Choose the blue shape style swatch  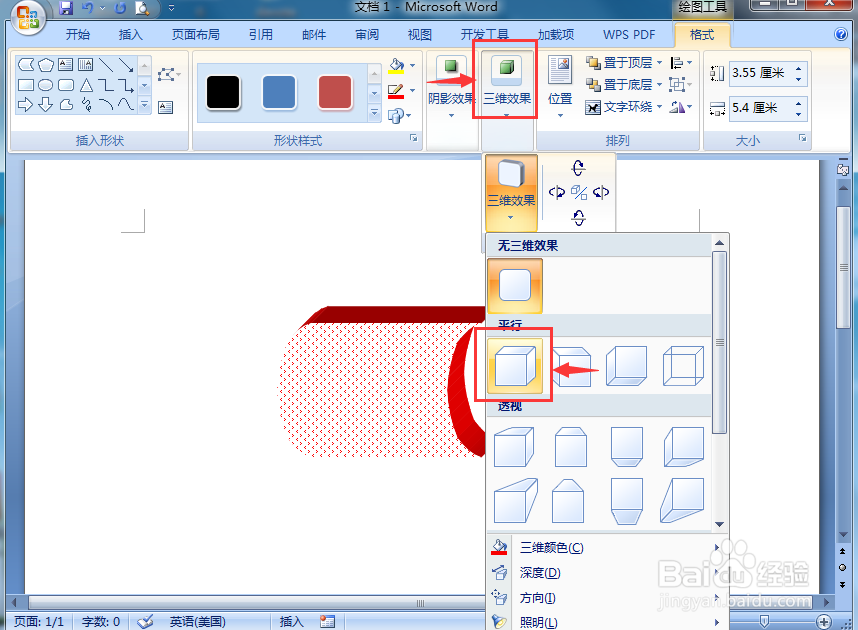coord(279,92)
